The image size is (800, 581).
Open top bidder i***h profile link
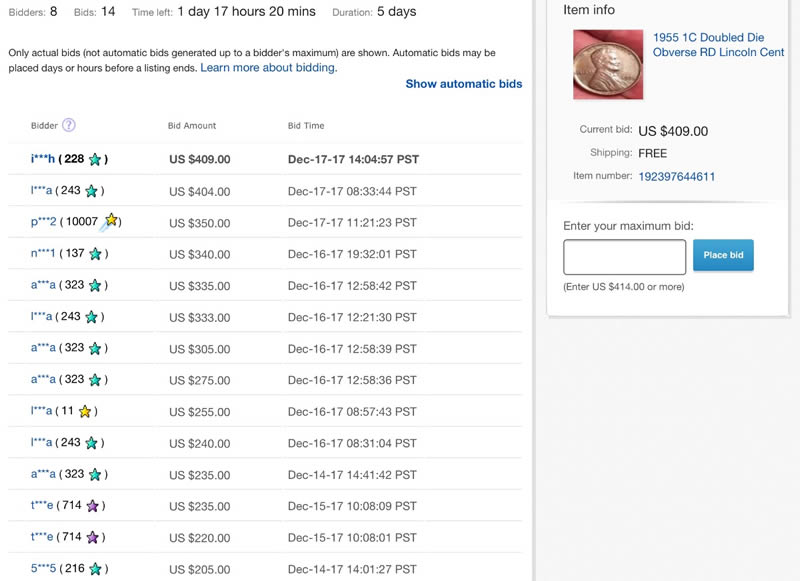pyautogui.click(x=43, y=159)
